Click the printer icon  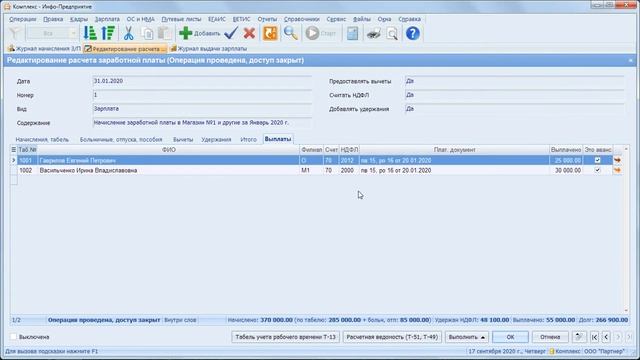tap(373, 34)
